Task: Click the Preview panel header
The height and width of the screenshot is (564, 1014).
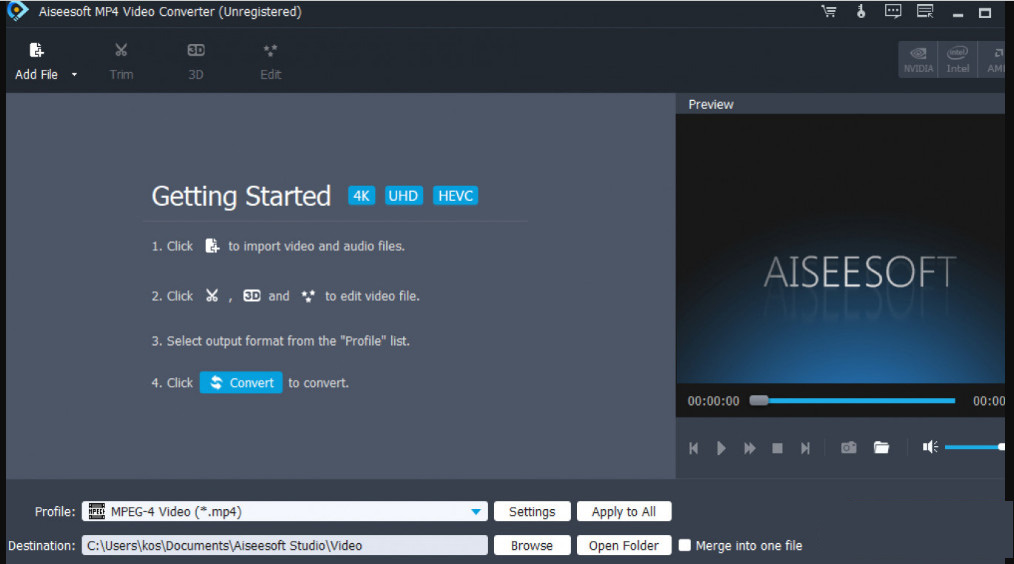Action: [711, 104]
